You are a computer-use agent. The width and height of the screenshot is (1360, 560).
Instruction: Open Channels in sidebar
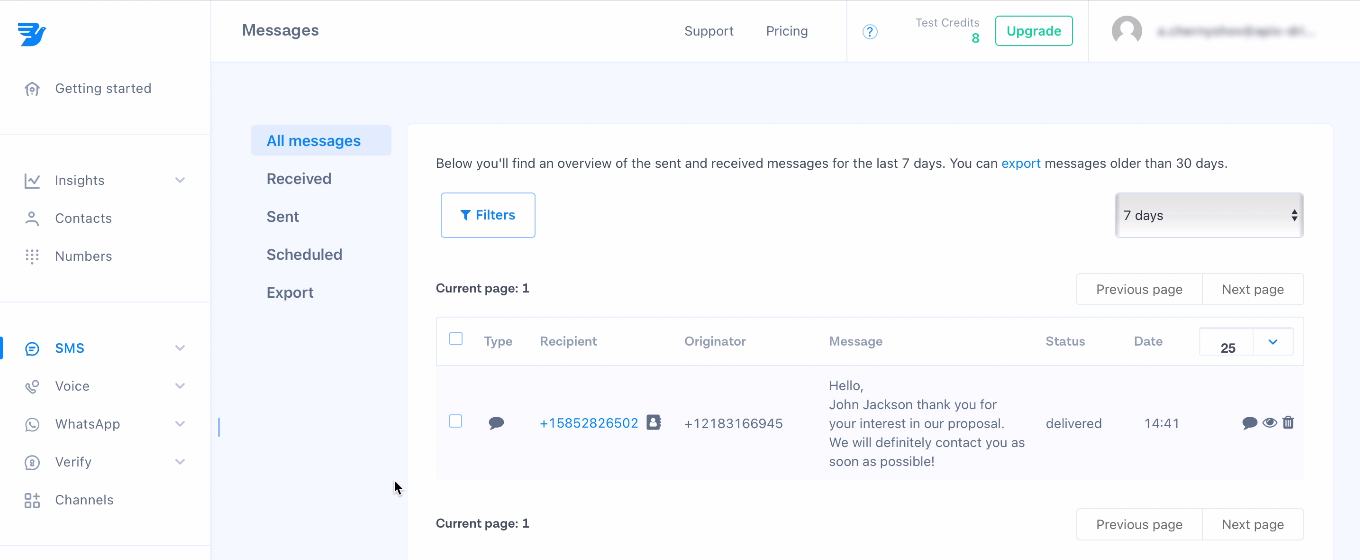[84, 500]
